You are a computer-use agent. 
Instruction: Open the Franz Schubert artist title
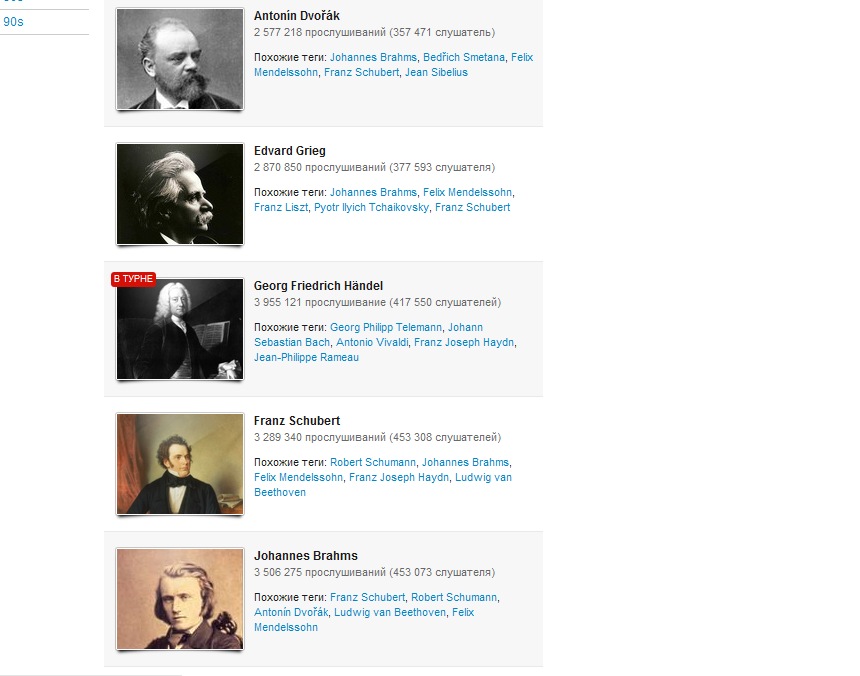click(x=297, y=421)
